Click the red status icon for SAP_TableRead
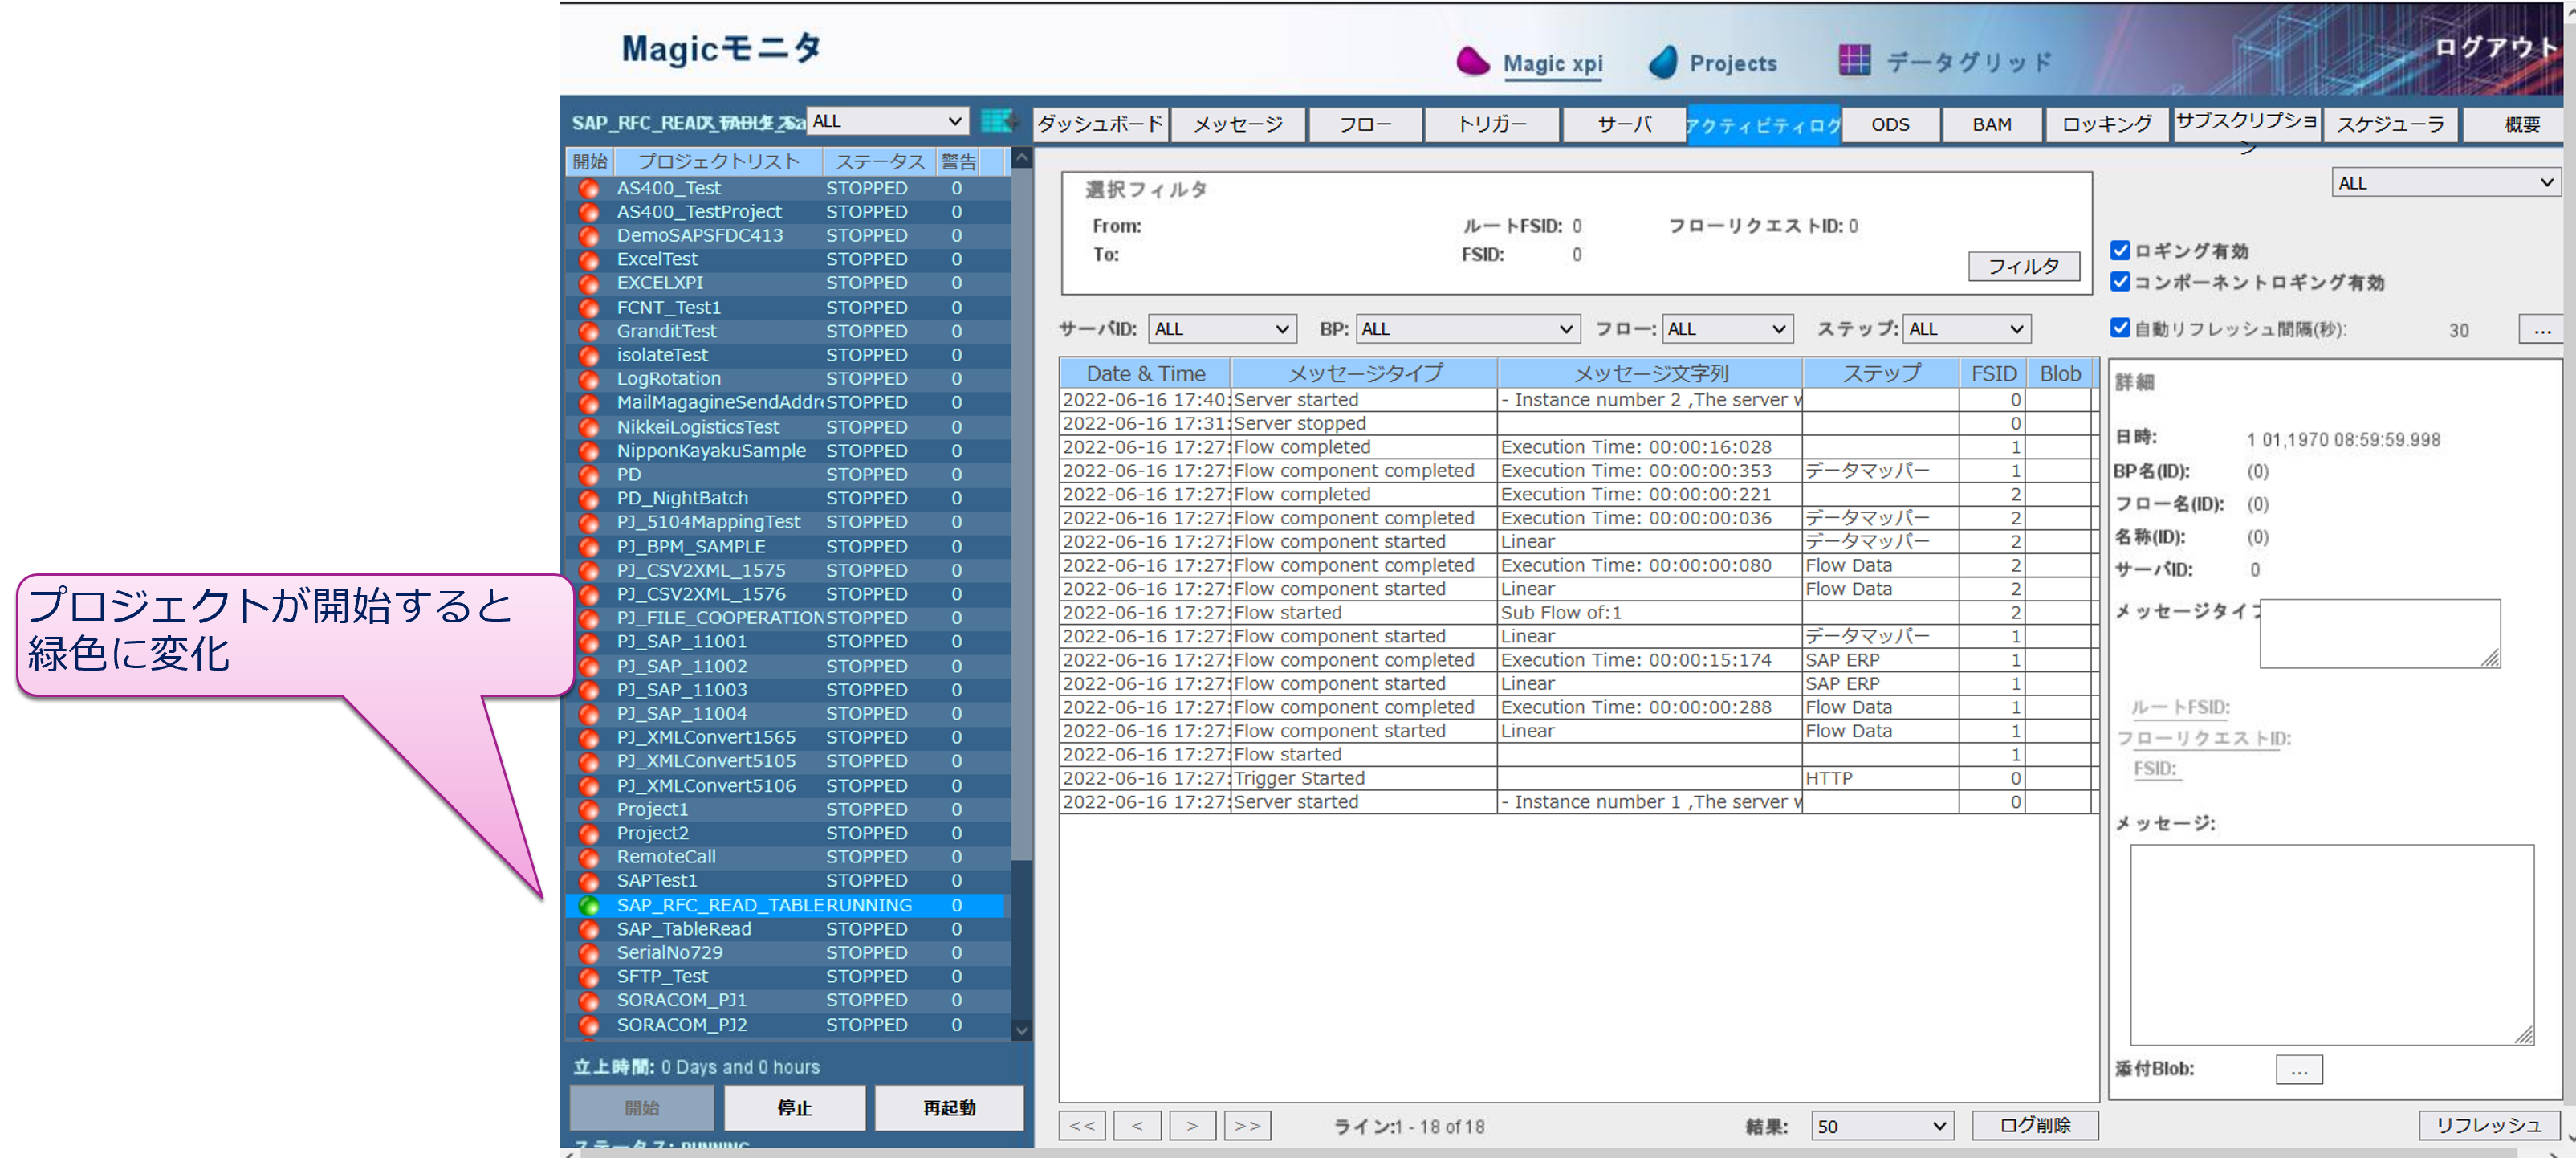Screen dimensions: 2576x1158 point(589,930)
